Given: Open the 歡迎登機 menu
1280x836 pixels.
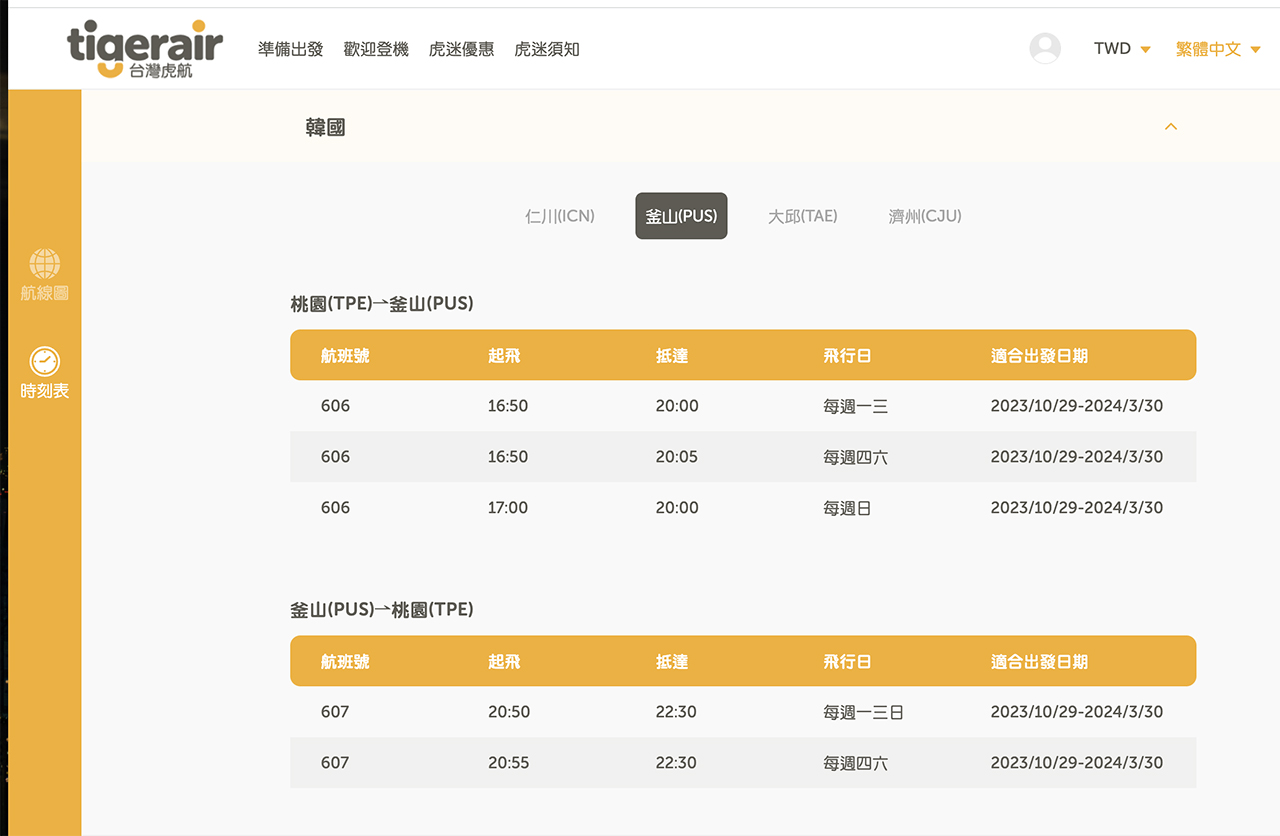Looking at the screenshot, I should click(x=376, y=48).
